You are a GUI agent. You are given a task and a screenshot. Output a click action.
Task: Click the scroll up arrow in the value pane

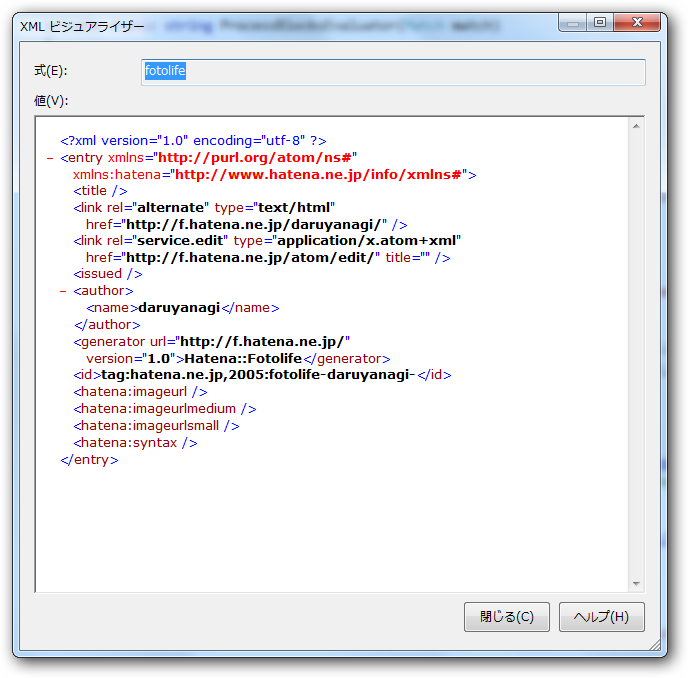(636, 126)
